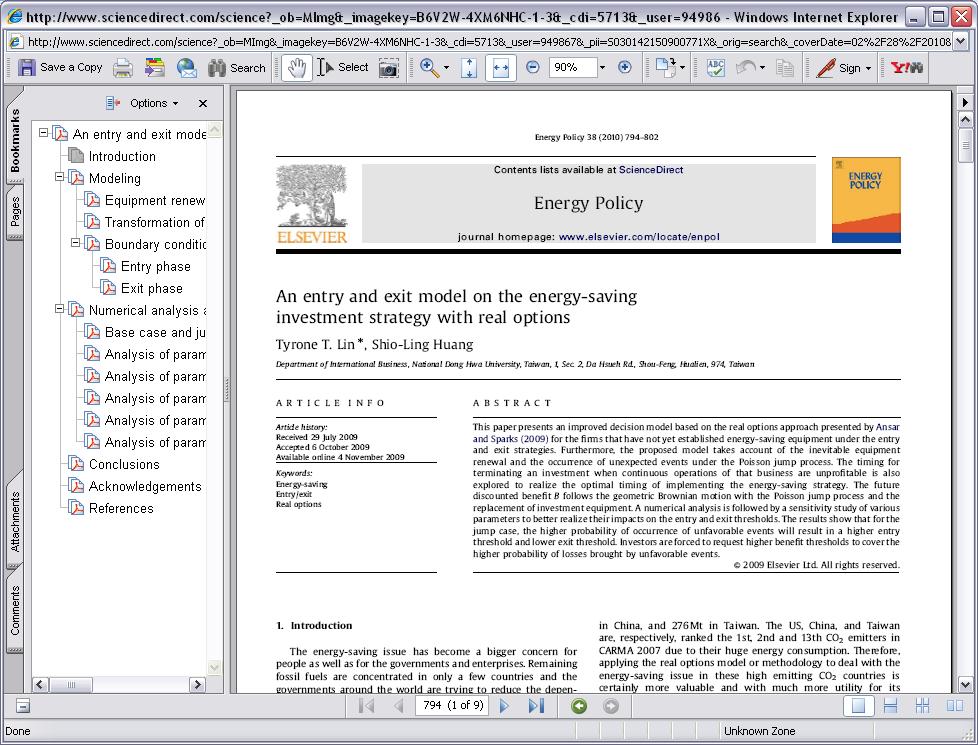Jump to the References bookmark

tap(121, 508)
